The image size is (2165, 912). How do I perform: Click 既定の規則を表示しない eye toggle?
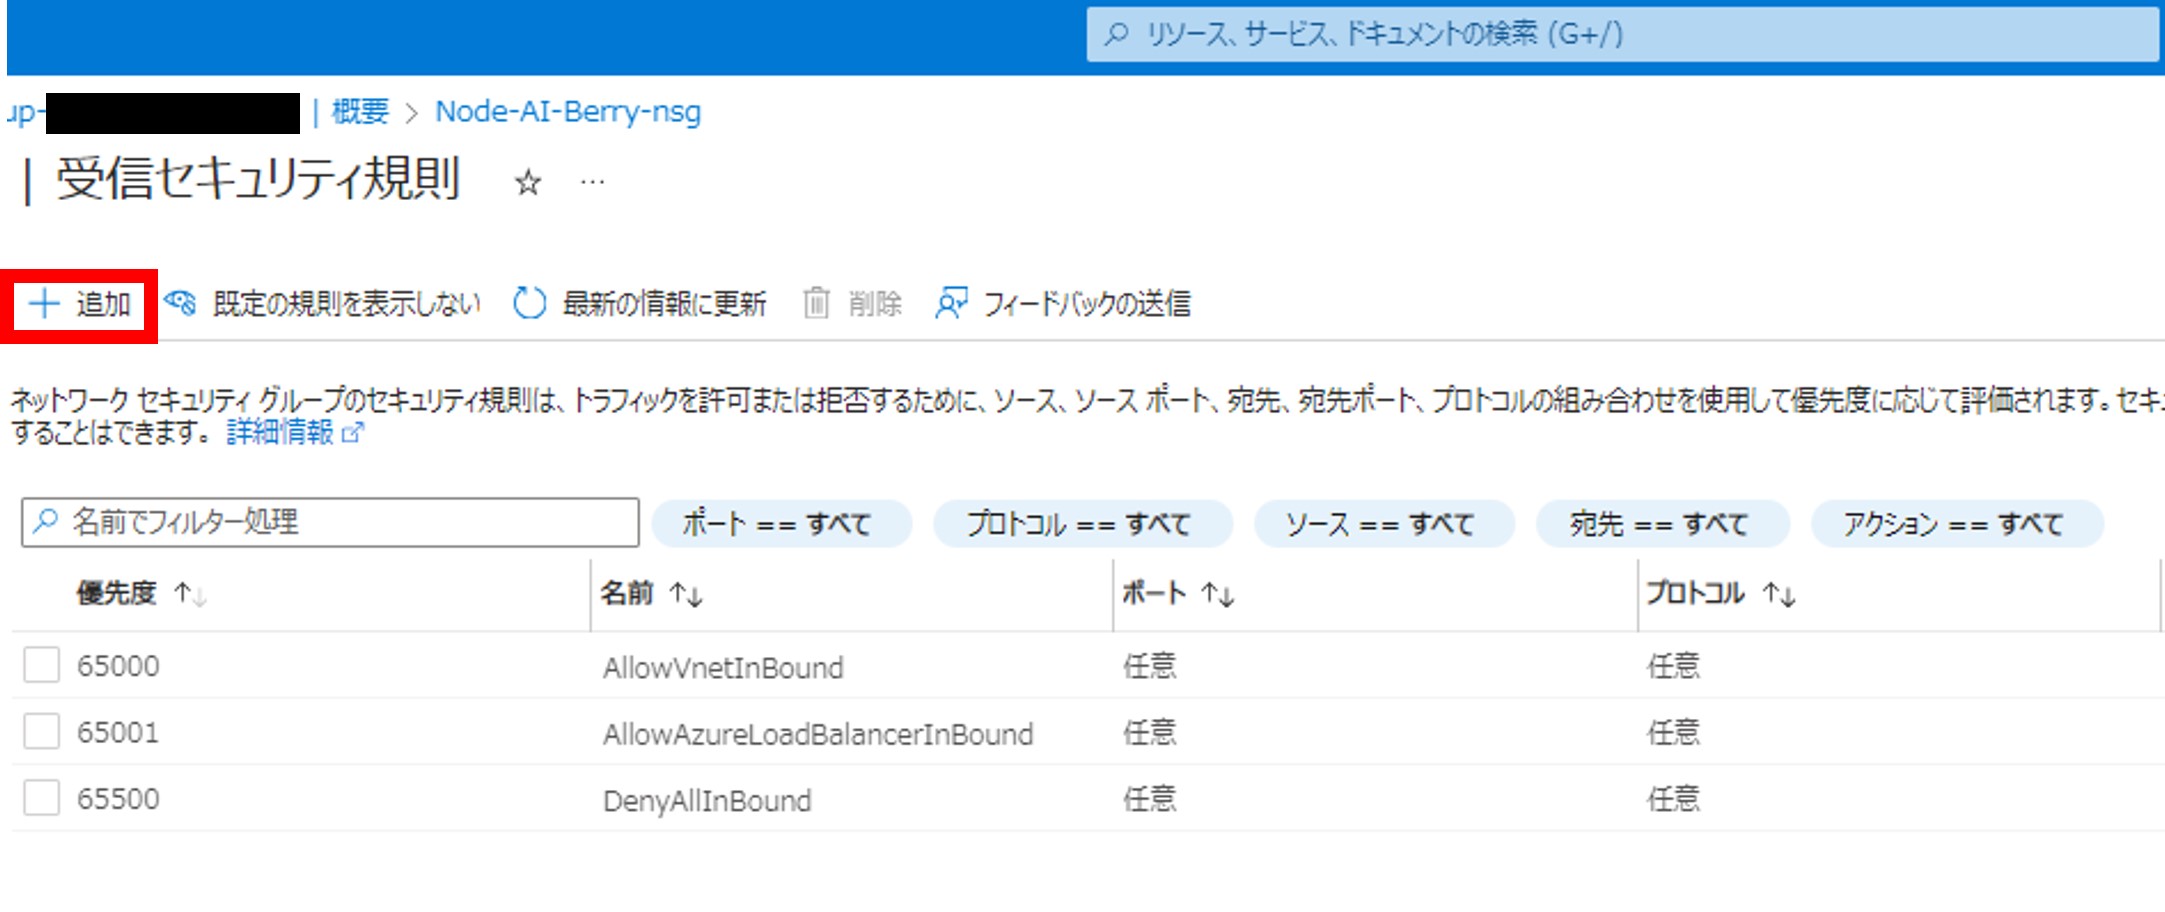[x=322, y=304]
